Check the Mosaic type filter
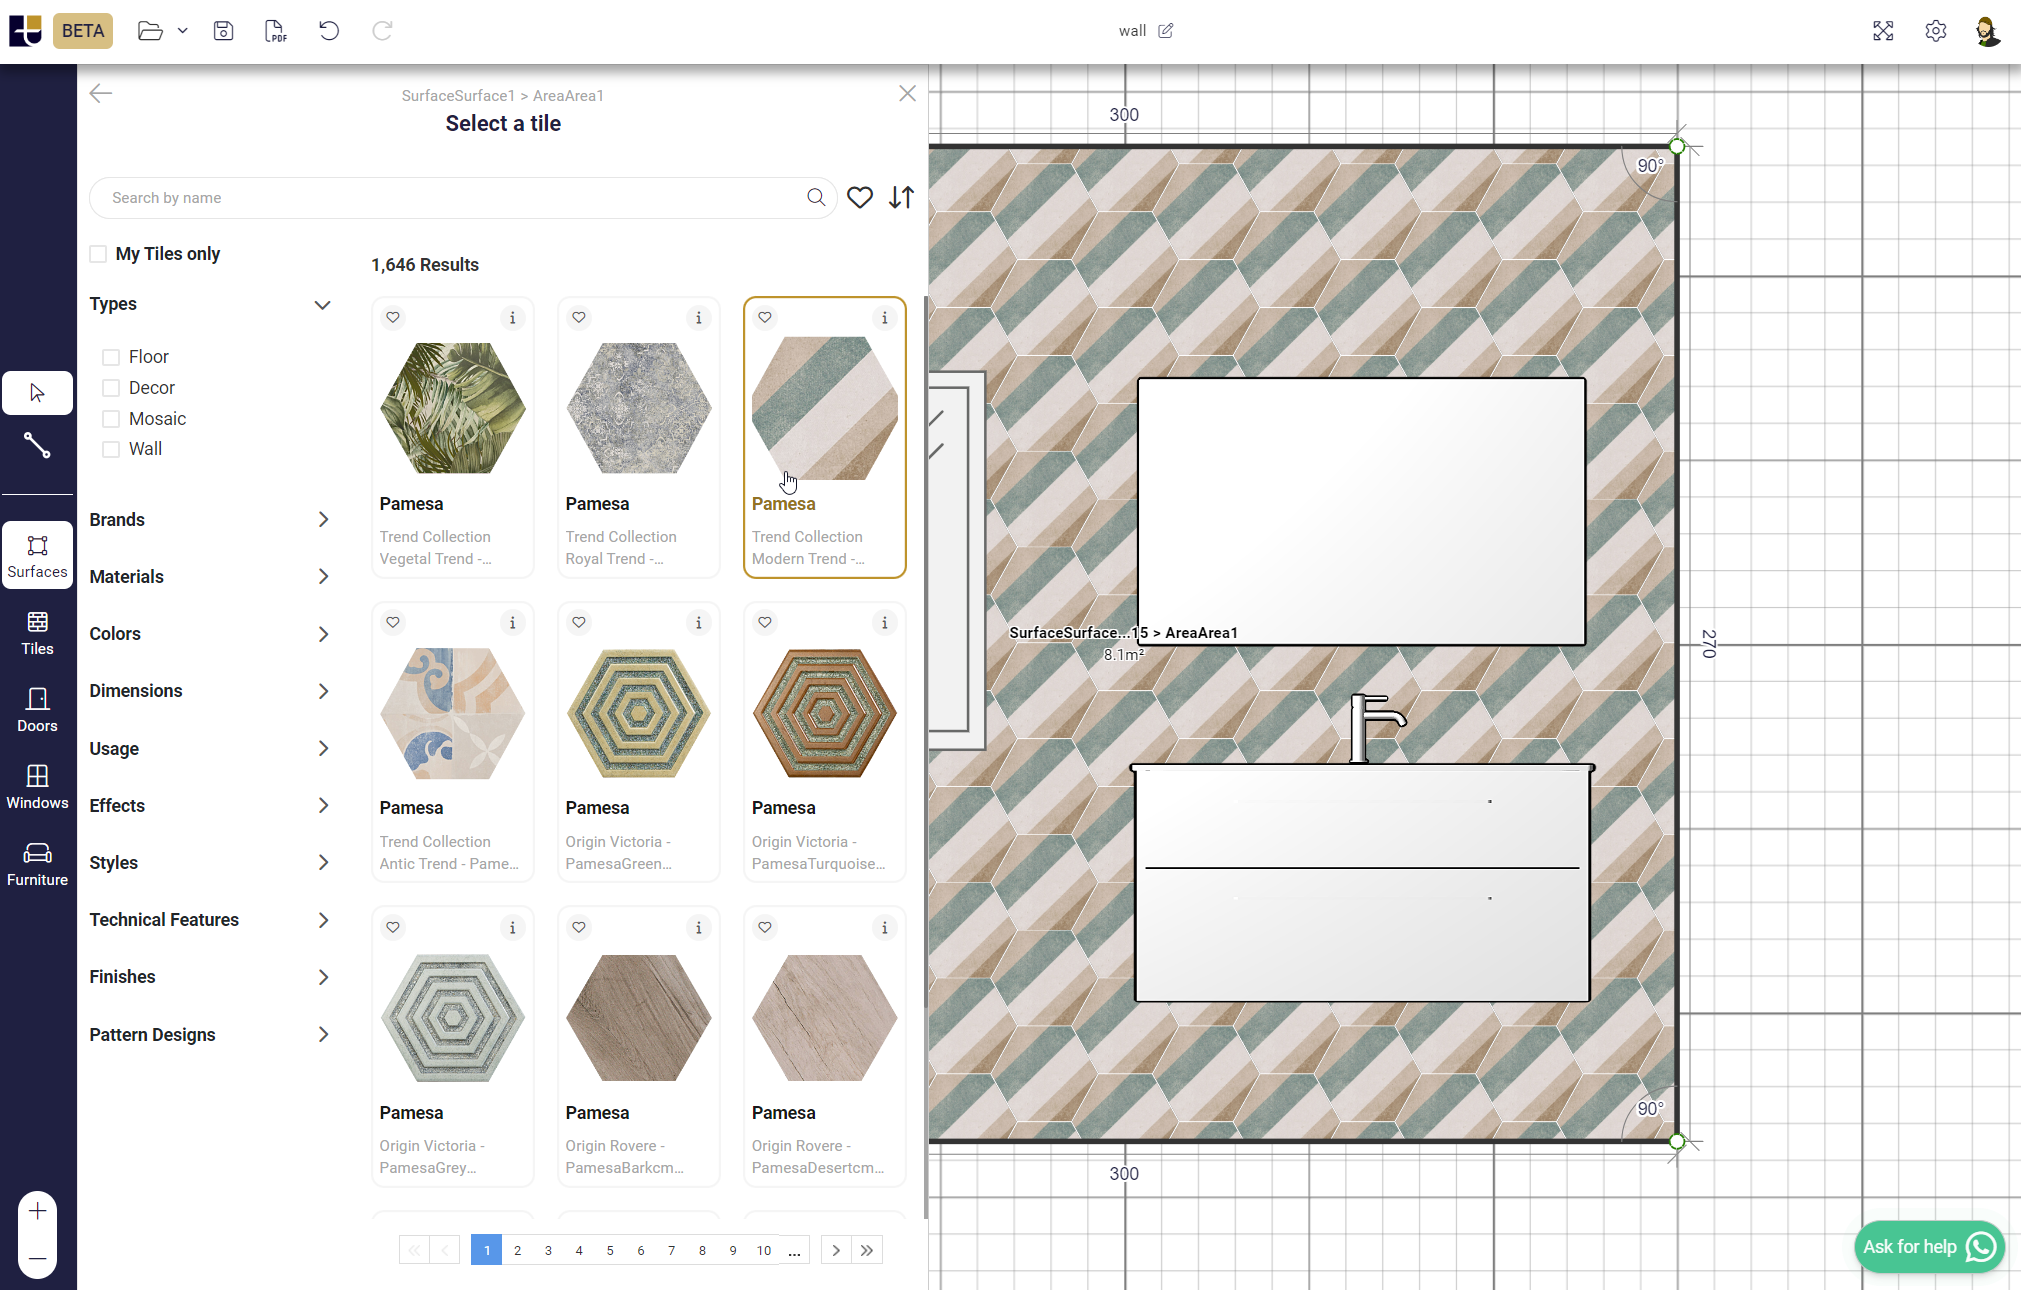 coord(111,419)
